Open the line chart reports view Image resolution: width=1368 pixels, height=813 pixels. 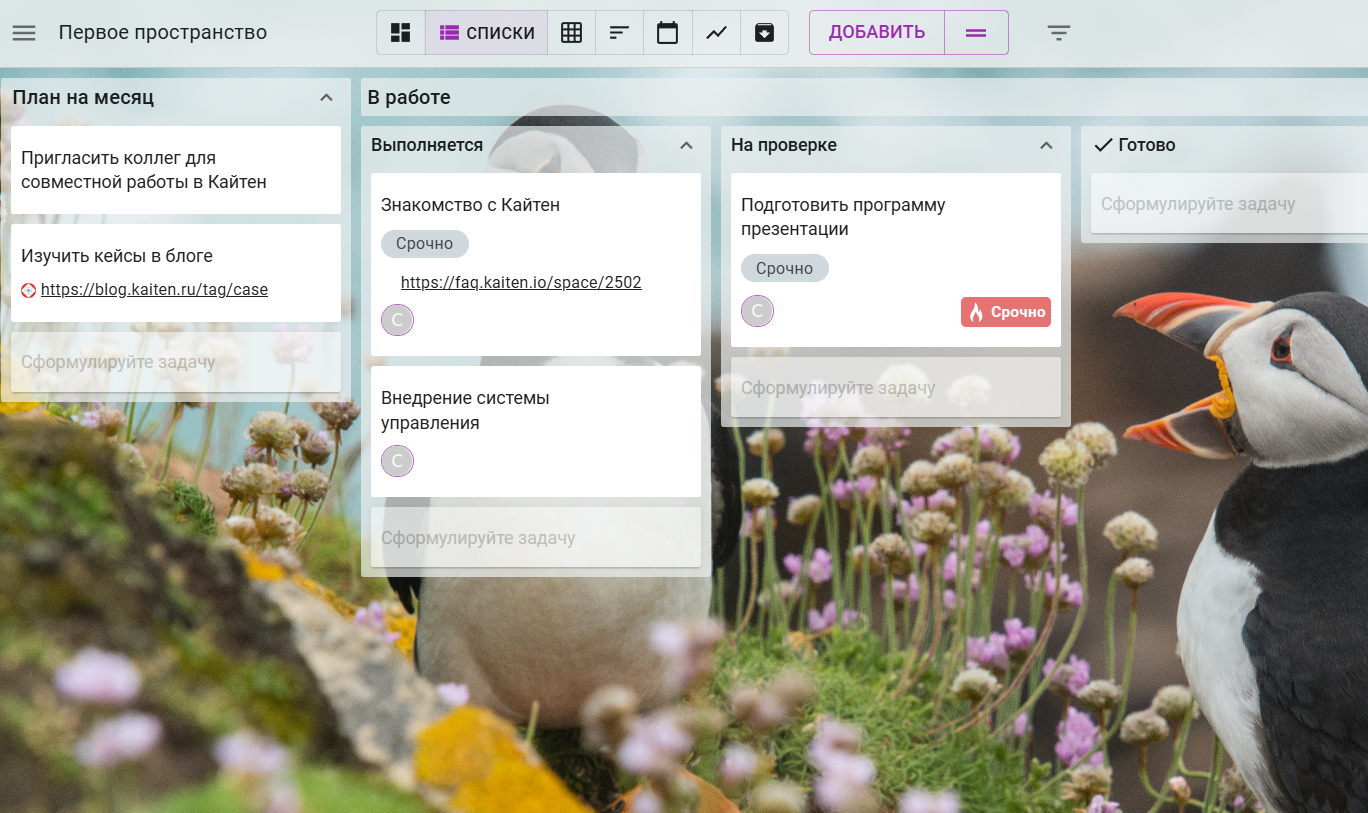coord(716,33)
